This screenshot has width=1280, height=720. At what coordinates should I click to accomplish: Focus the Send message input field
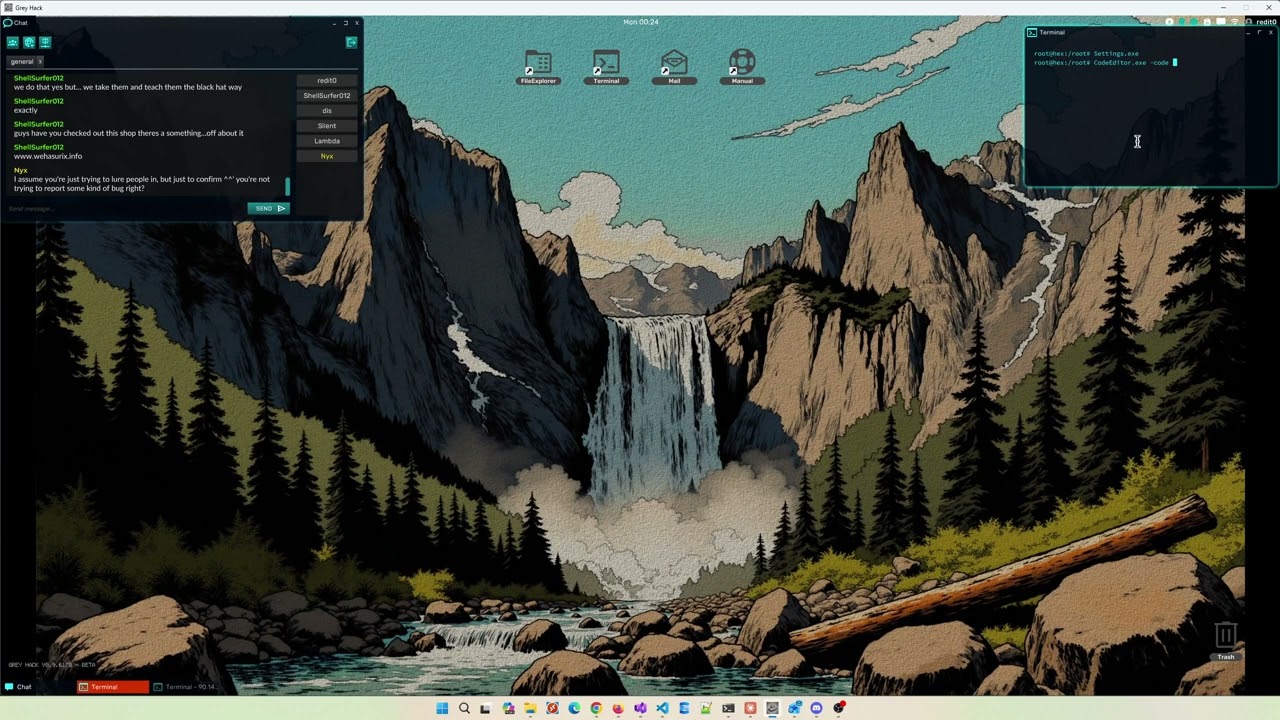click(x=125, y=208)
